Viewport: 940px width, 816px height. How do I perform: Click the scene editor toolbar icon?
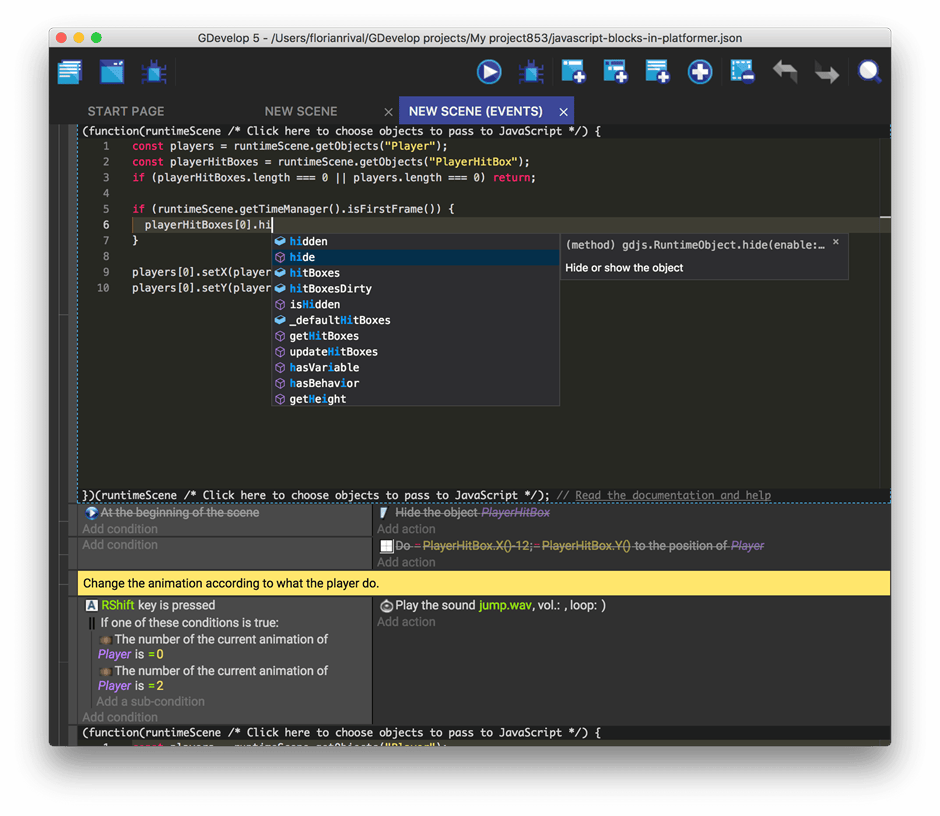tap(112, 72)
